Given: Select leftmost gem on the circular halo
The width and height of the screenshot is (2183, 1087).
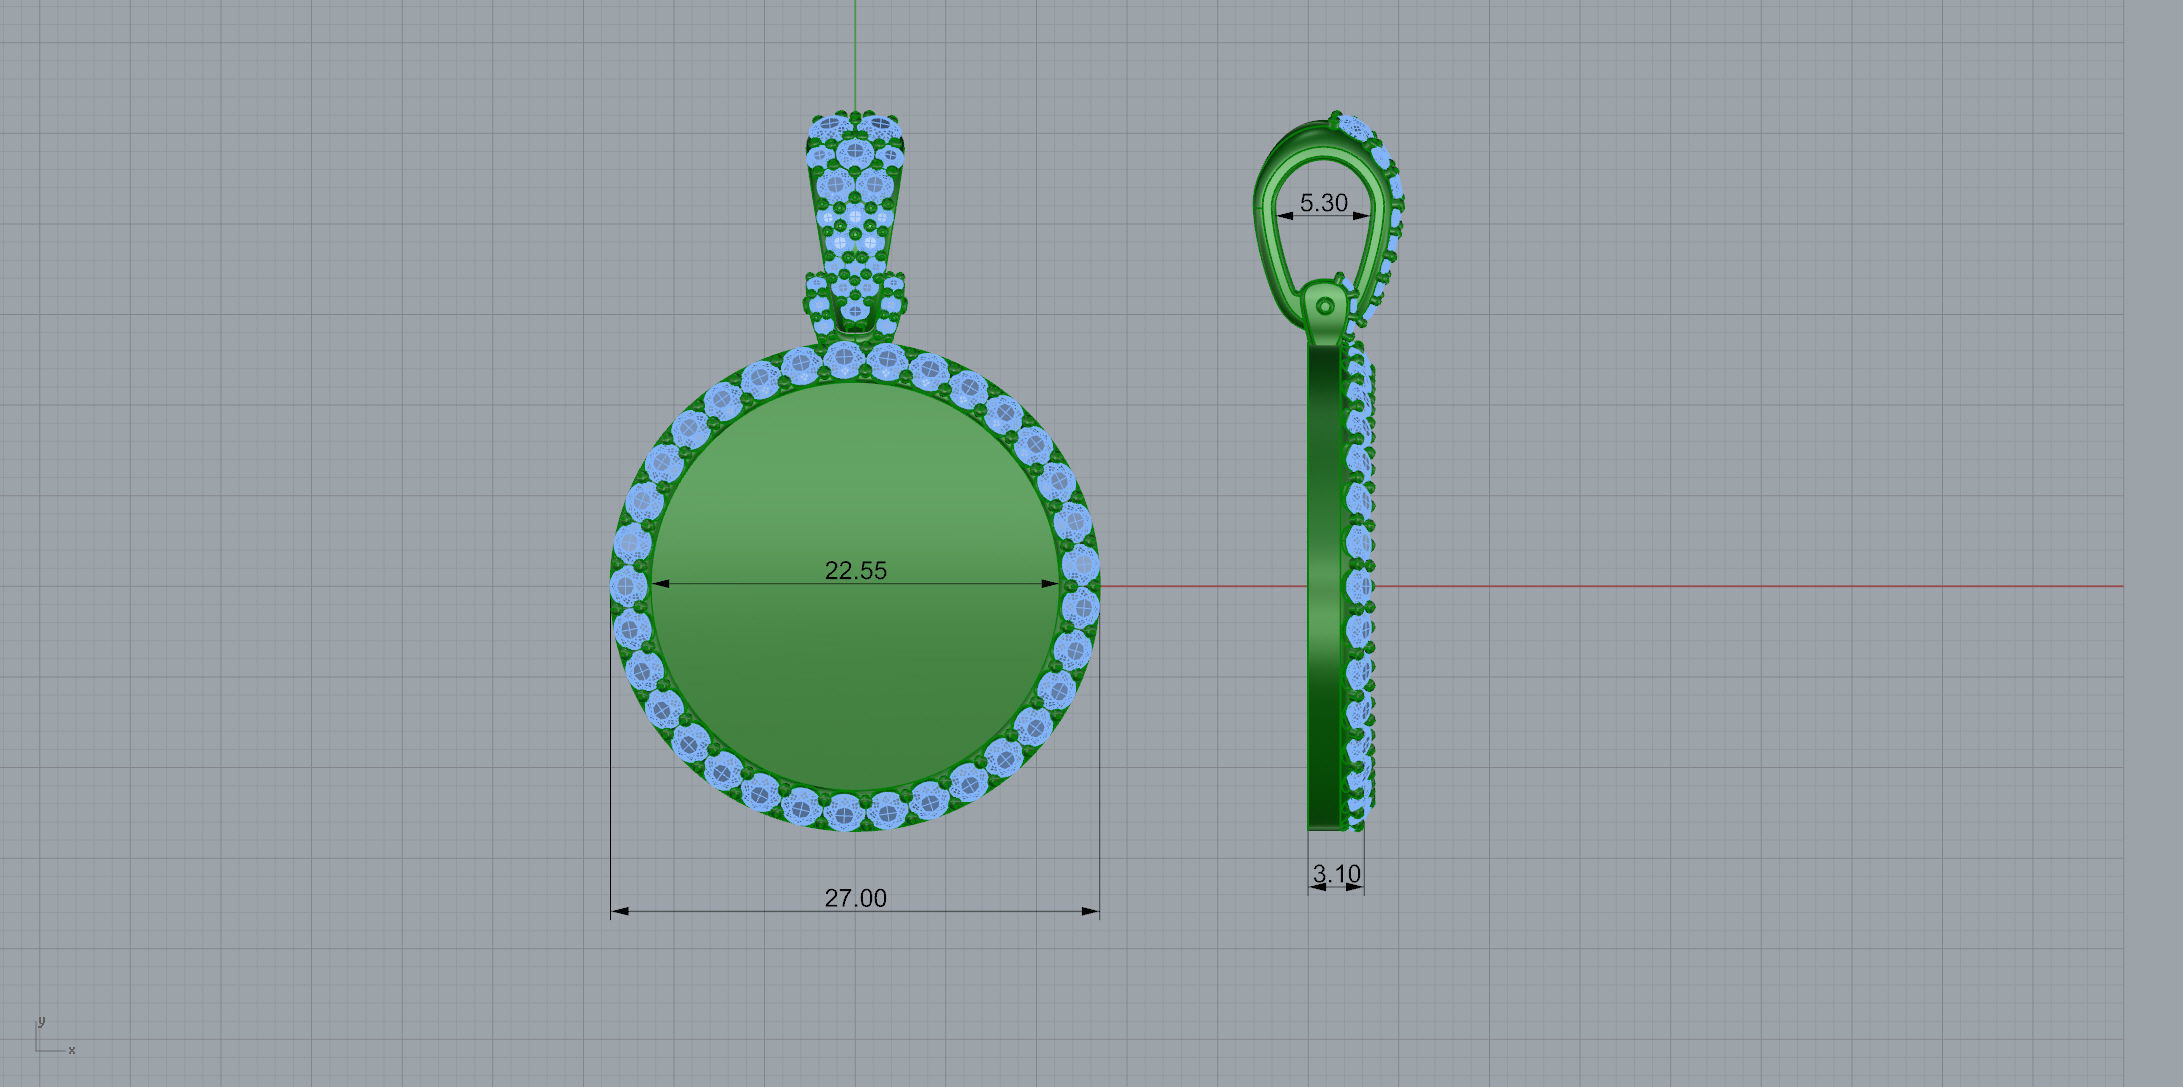Looking at the screenshot, I should (628, 585).
